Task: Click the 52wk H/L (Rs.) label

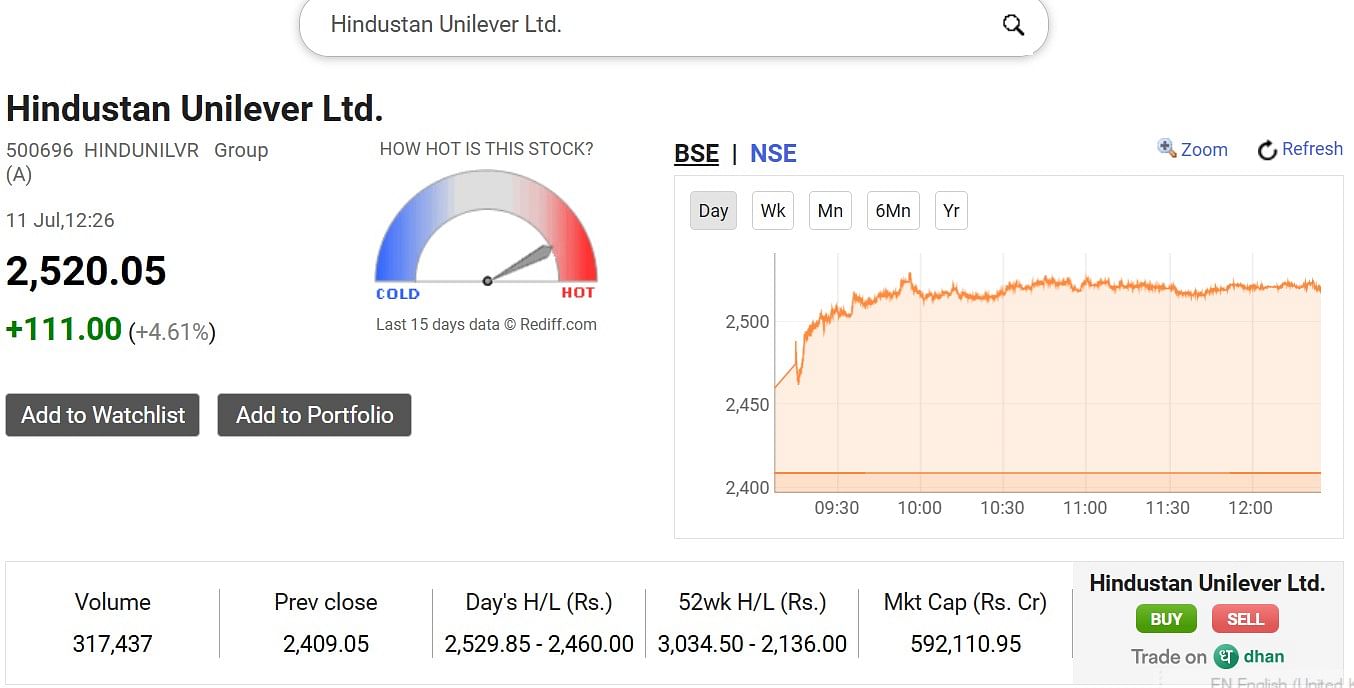Action: pos(752,602)
